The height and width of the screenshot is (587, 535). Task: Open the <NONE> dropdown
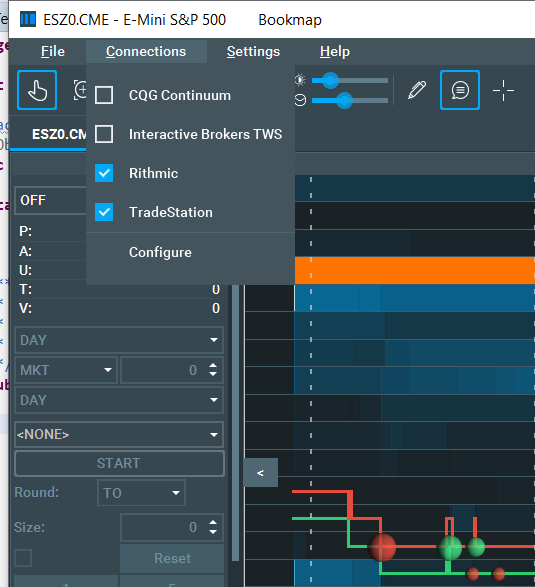119,434
